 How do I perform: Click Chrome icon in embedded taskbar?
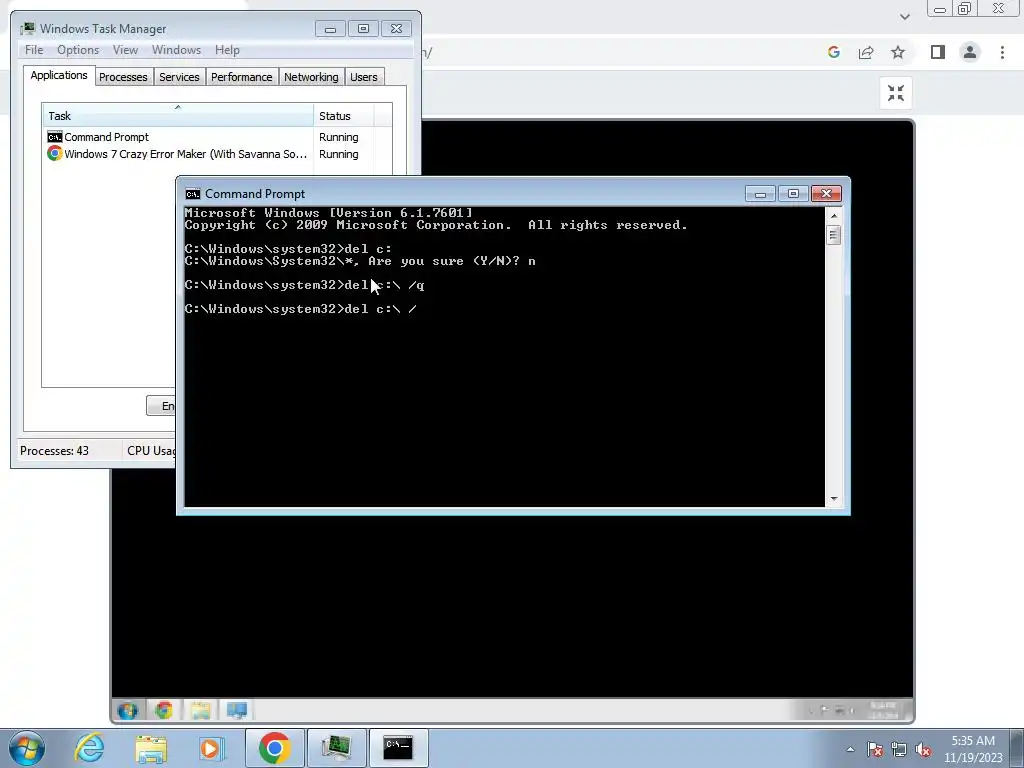point(164,710)
